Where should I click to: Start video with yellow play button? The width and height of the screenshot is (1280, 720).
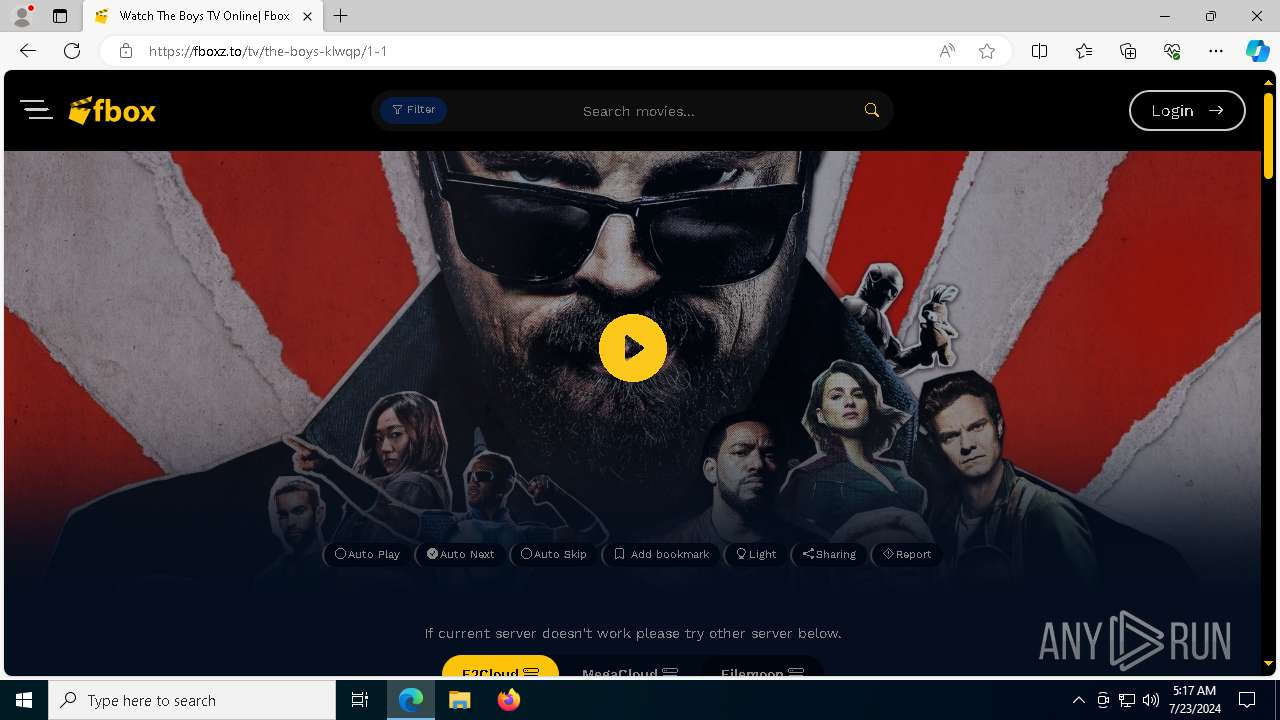click(633, 348)
